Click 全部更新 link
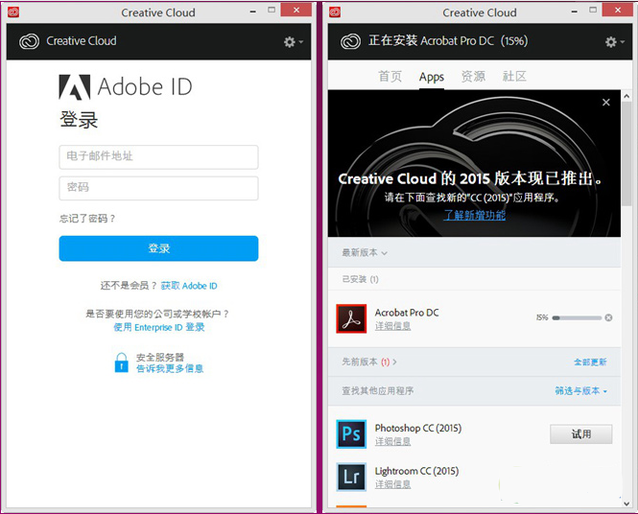 click(590, 362)
